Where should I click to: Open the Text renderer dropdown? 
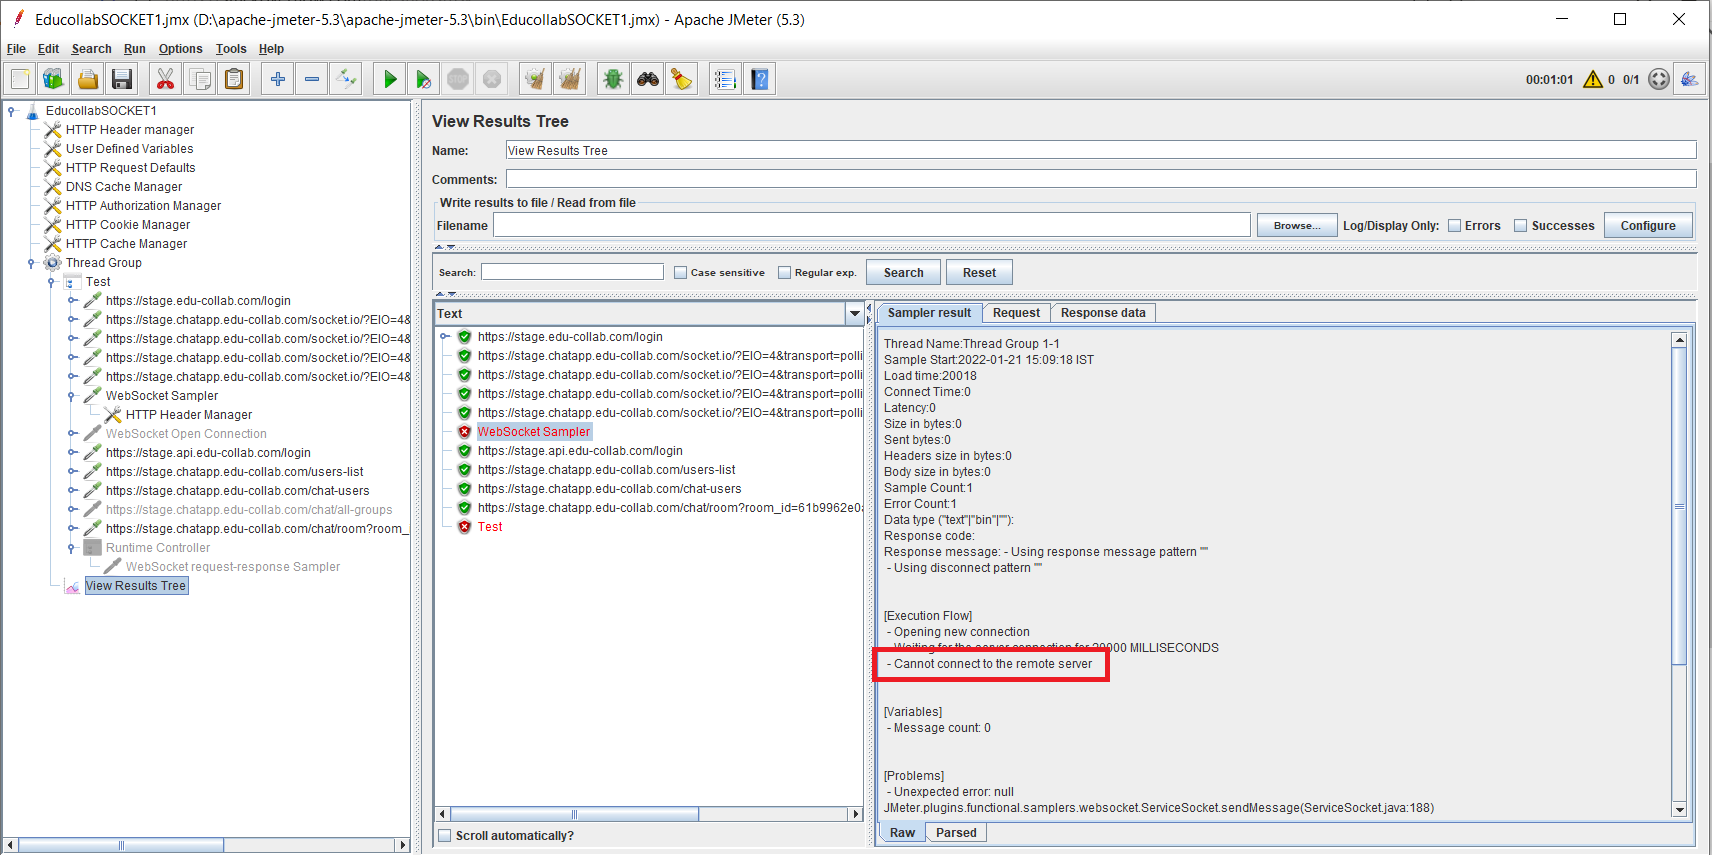[855, 314]
